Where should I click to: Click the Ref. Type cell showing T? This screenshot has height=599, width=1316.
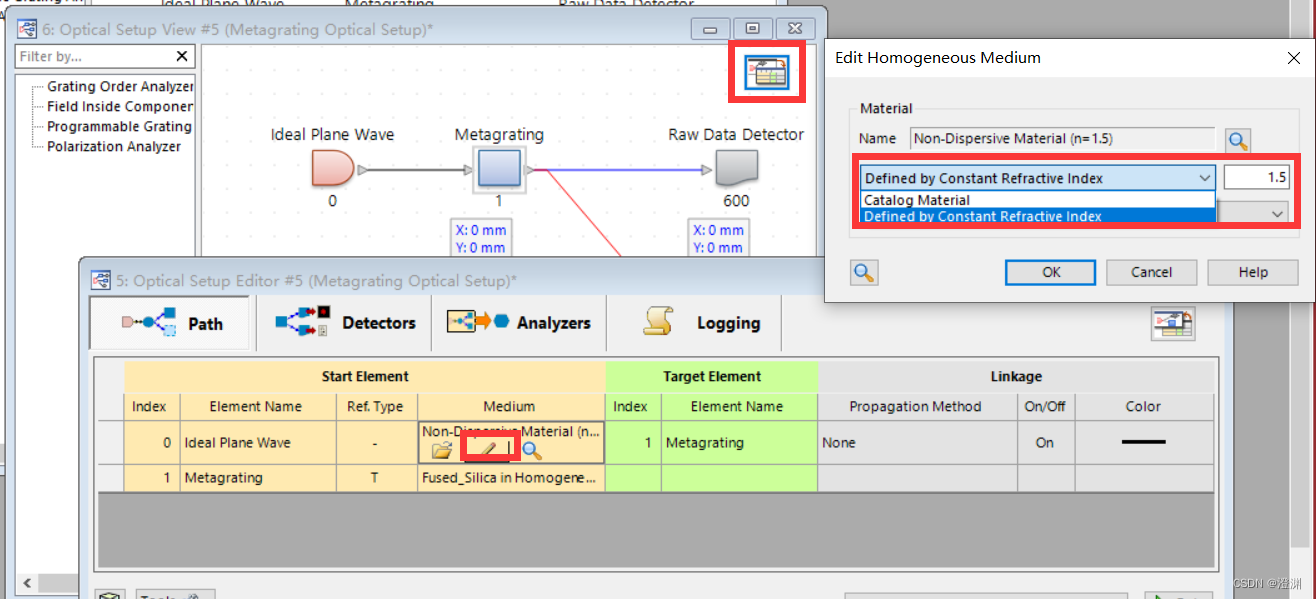pyautogui.click(x=376, y=478)
